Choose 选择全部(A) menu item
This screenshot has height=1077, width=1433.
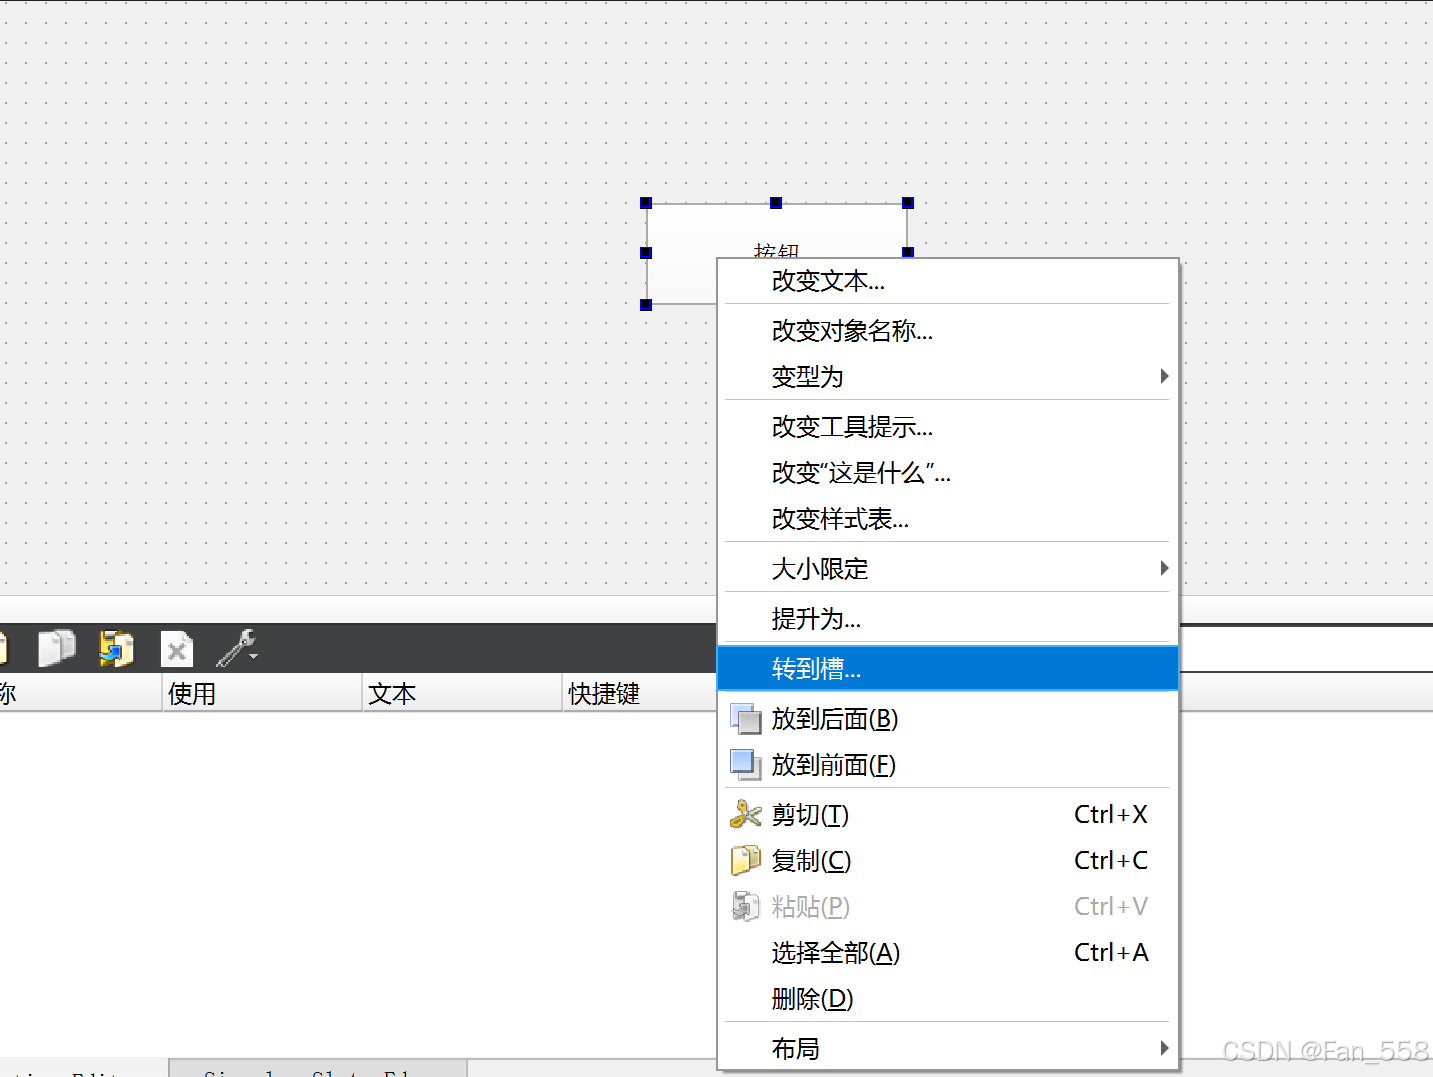(948, 953)
